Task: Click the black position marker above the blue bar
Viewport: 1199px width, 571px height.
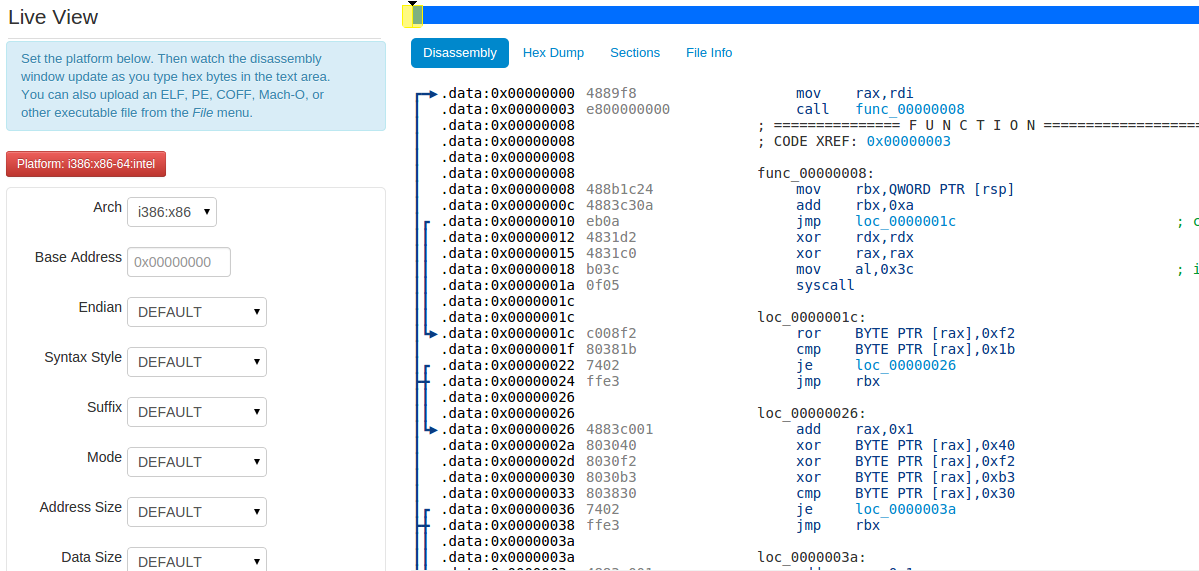Action: 414,4
